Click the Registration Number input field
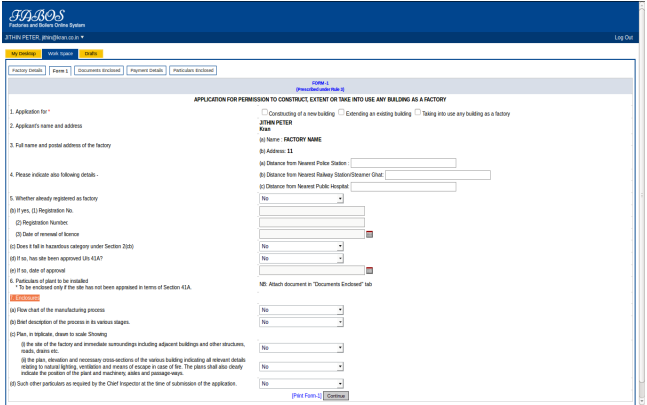This screenshot has width=647, height=405. 312,223
